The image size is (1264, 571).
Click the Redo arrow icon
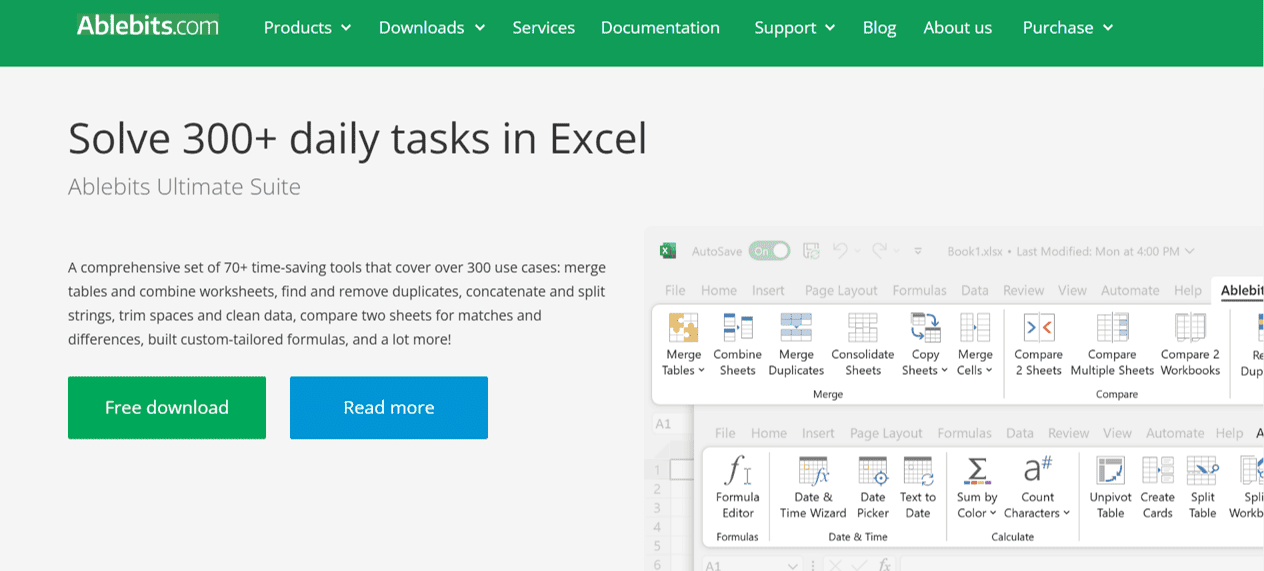(879, 251)
